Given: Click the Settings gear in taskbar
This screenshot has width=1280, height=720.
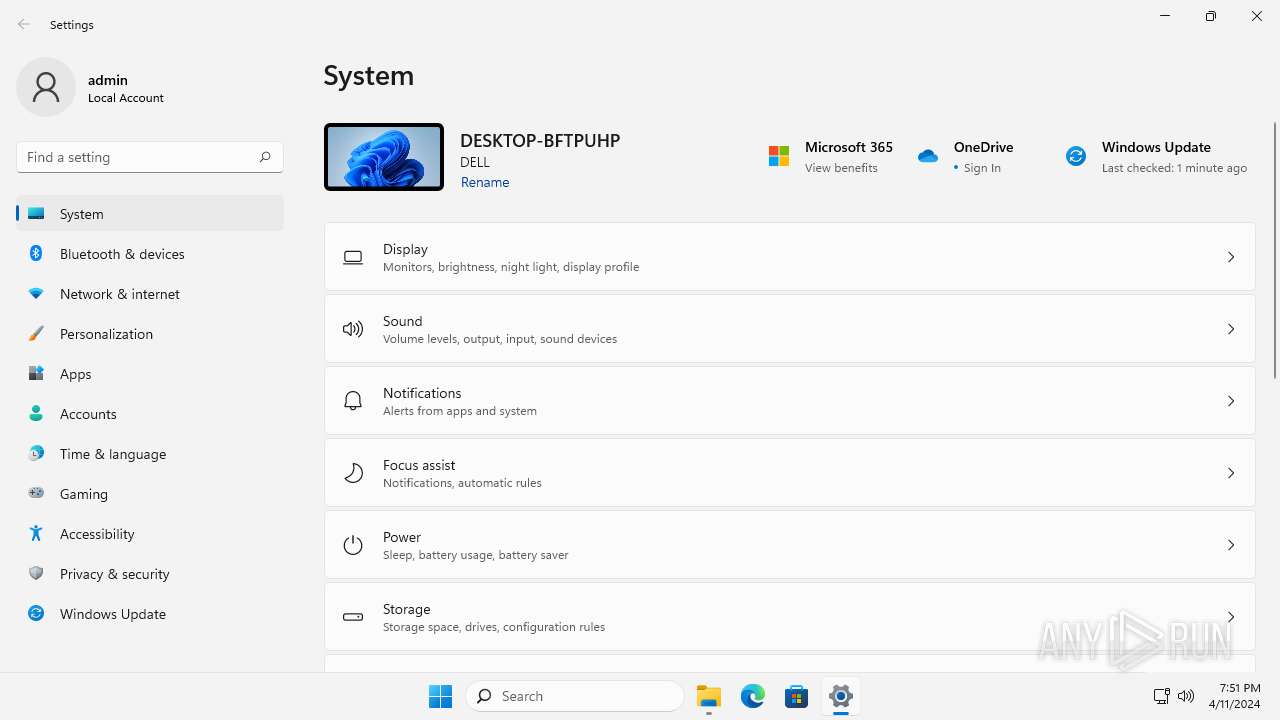Looking at the screenshot, I should pos(841,696).
